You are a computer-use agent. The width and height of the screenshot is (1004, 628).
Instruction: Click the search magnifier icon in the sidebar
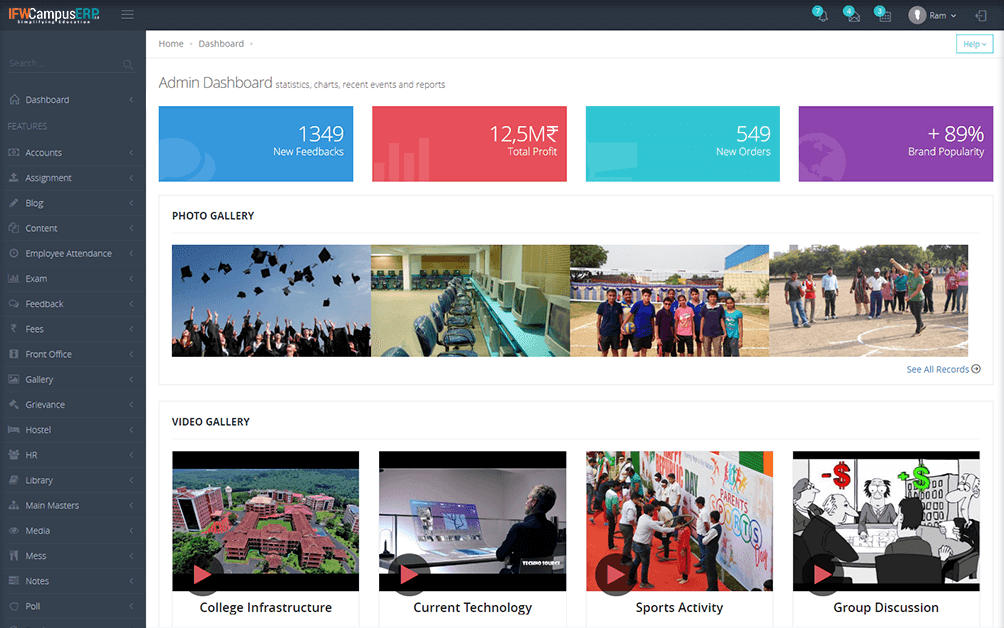128,65
